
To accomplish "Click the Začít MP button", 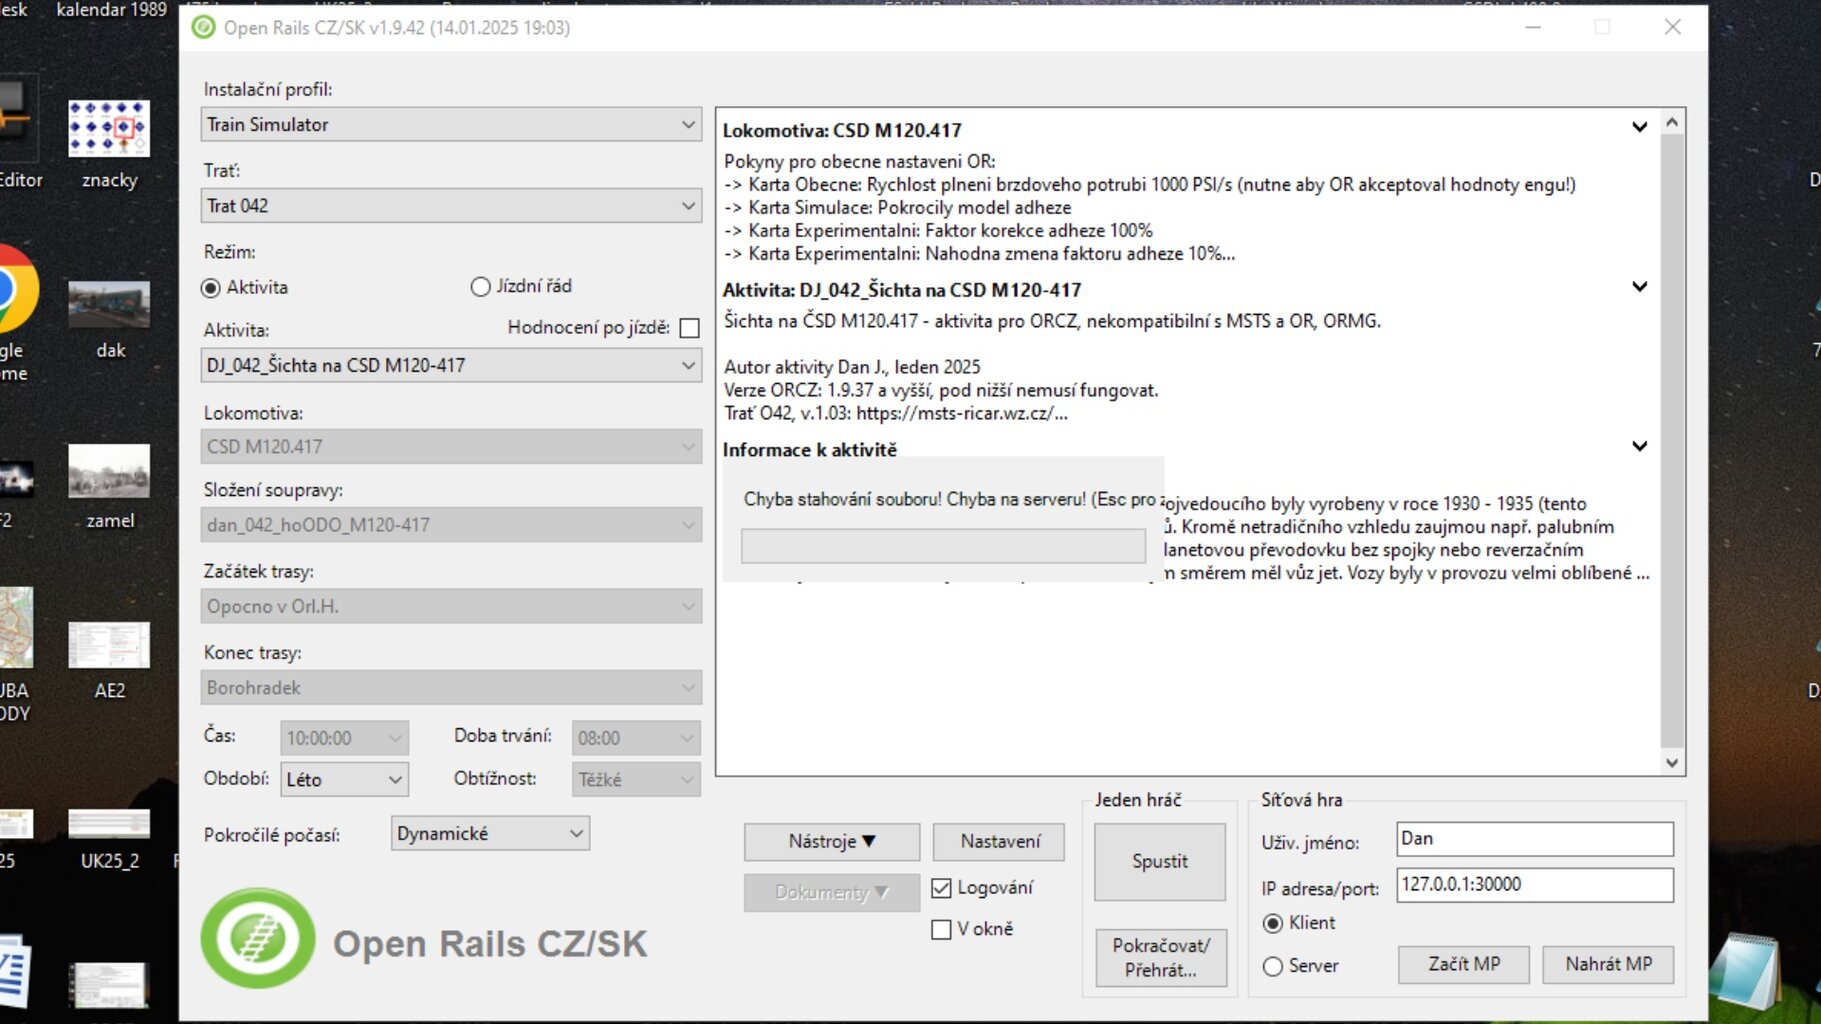I will 1464,964.
